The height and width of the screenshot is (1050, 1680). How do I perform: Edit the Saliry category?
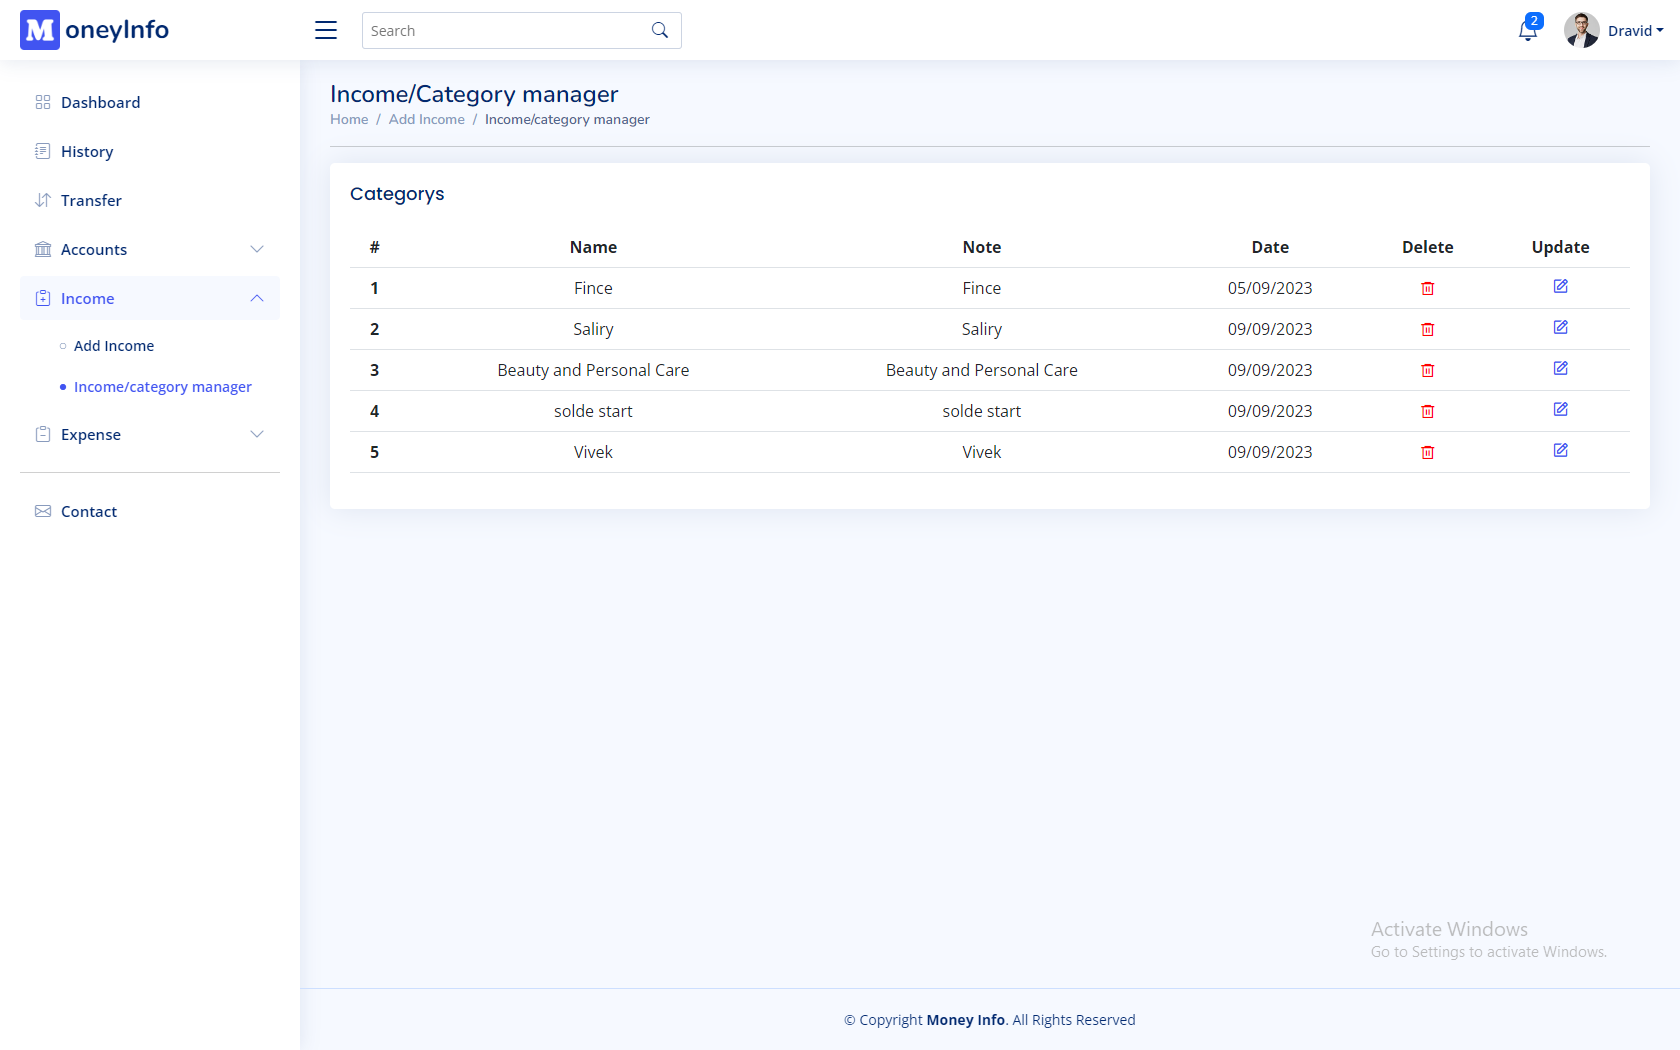click(x=1561, y=328)
